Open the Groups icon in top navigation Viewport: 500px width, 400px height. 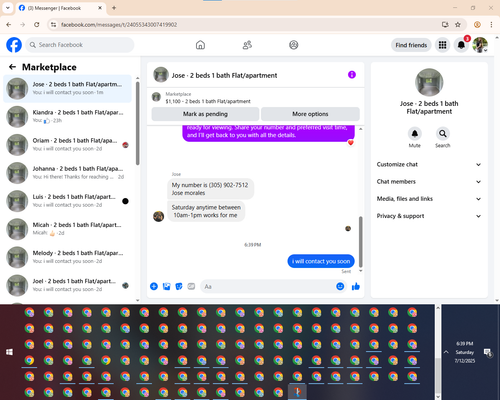[x=294, y=45]
